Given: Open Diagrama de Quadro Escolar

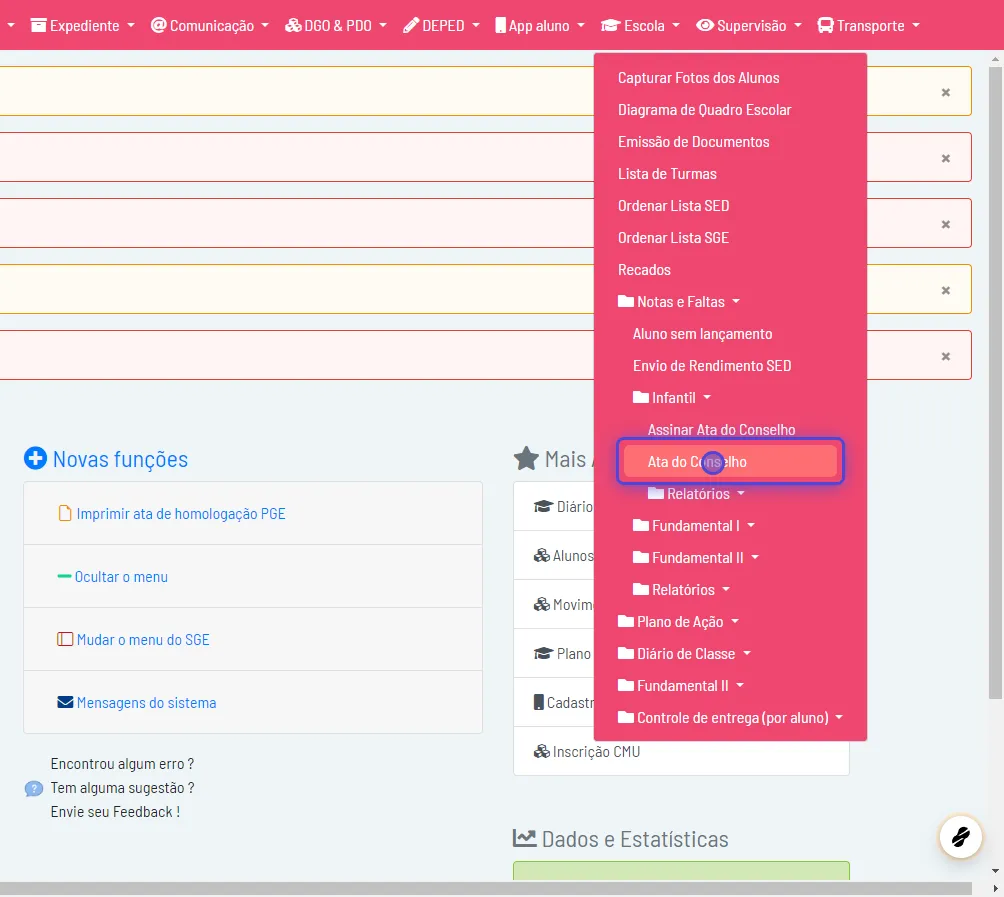Looking at the screenshot, I should [x=704, y=109].
